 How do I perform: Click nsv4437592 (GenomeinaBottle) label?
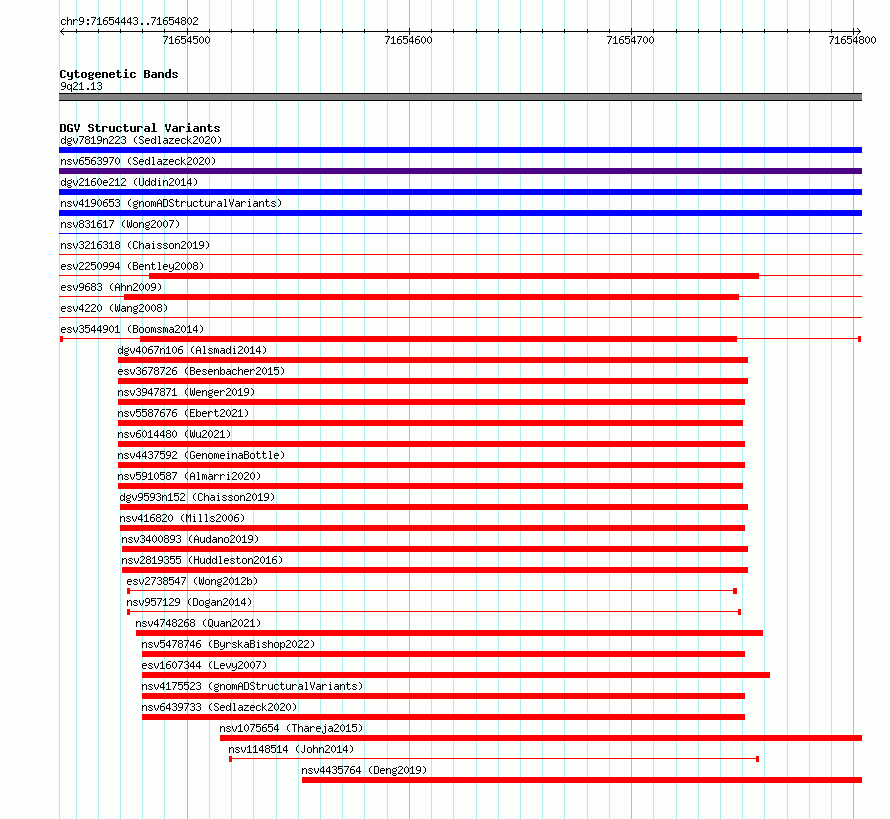coord(201,455)
